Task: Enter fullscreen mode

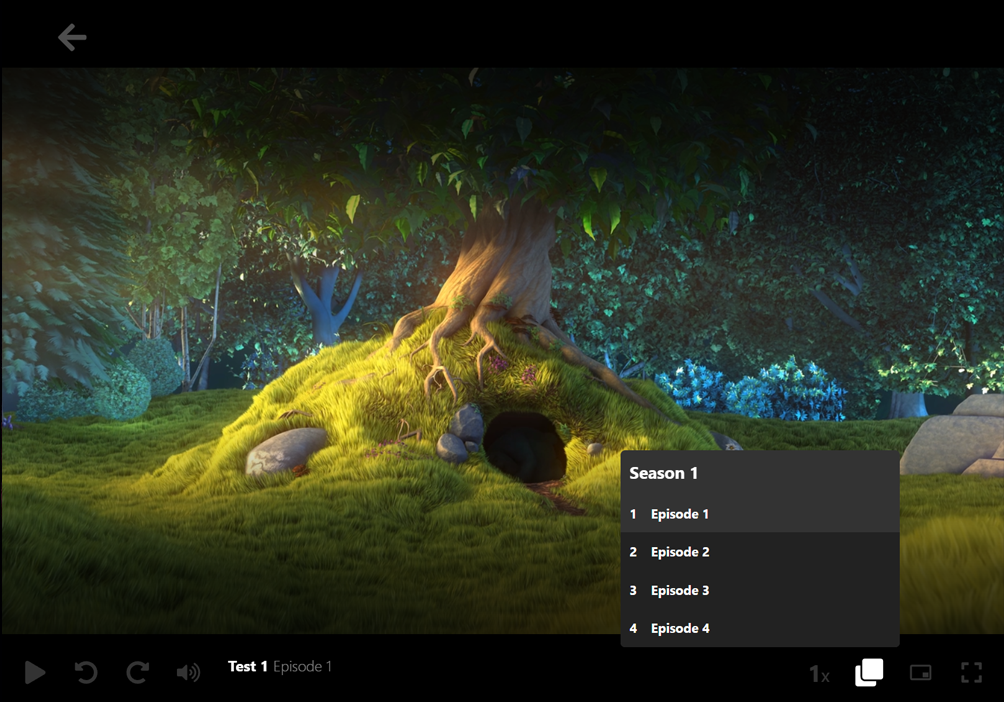Action: [x=971, y=672]
